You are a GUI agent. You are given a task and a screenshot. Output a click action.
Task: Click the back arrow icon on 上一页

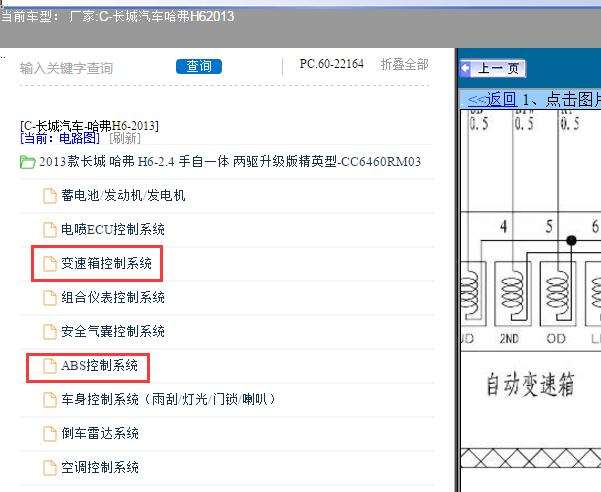point(466,69)
